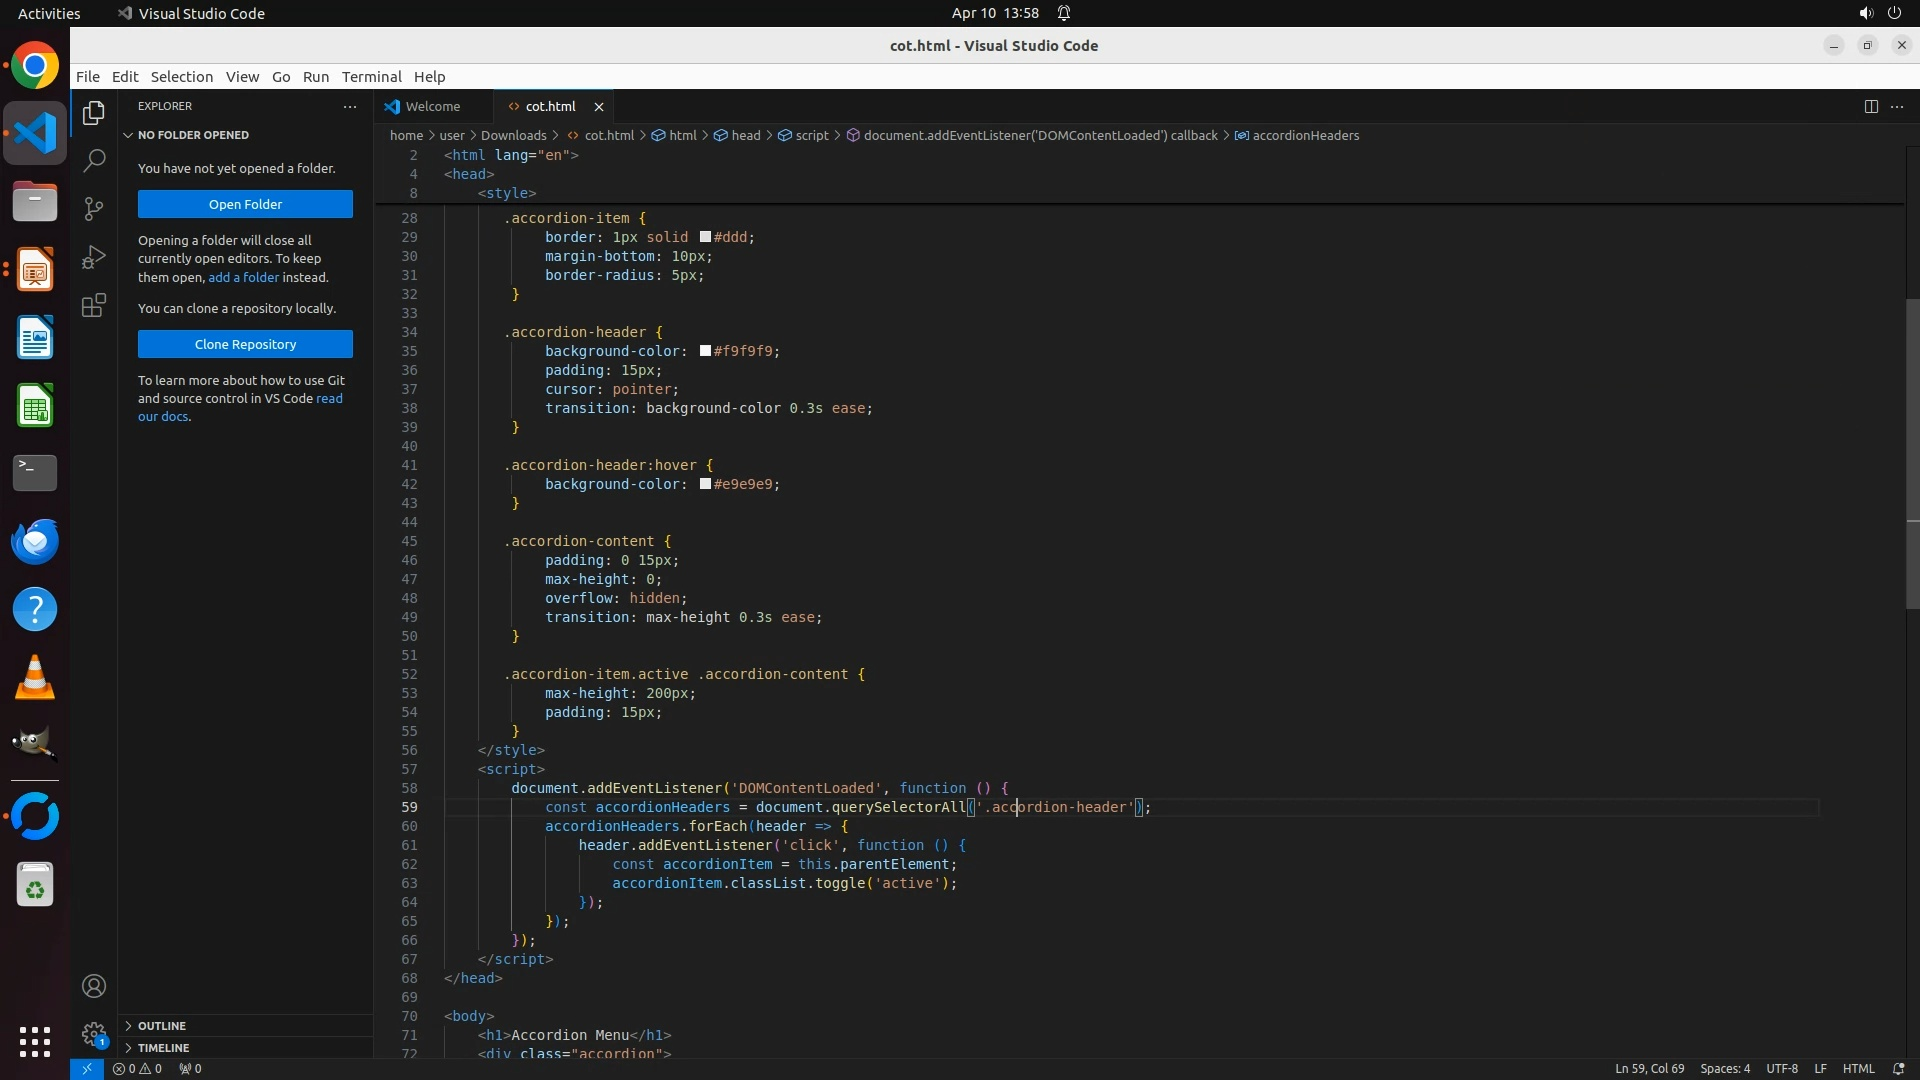Viewport: 1920px width, 1080px height.
Task: Toggle the Explorer view icon
Action: (94, 112)
